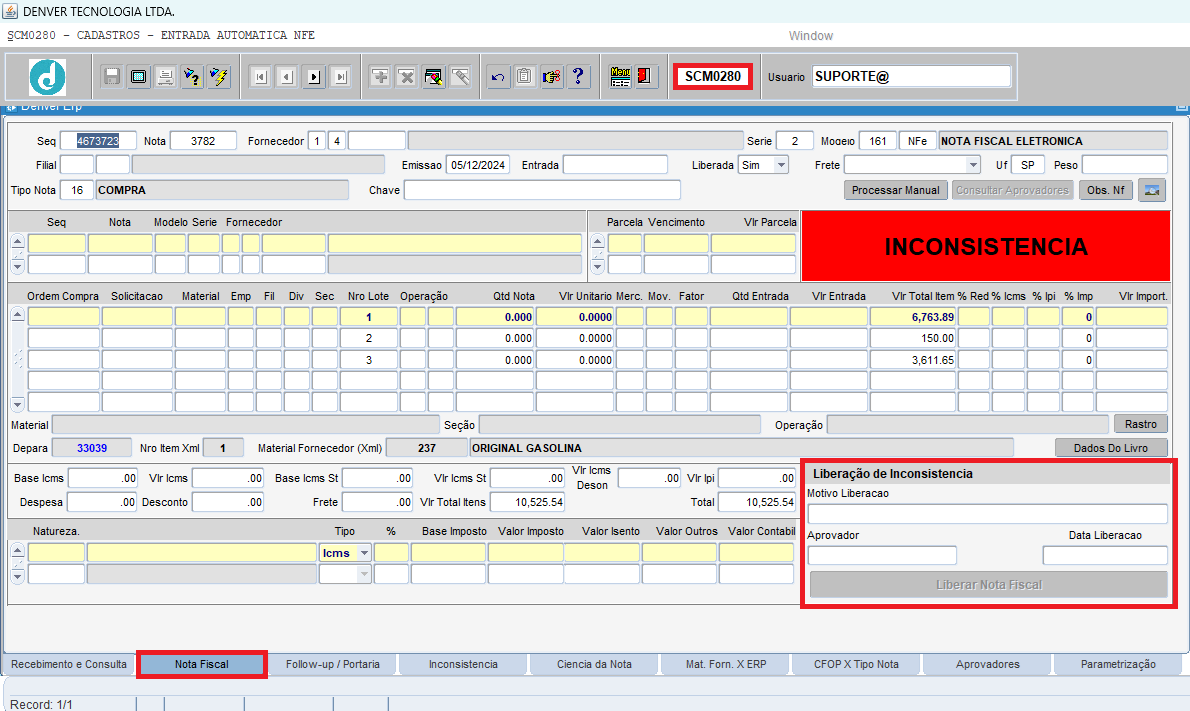The width and height of the screenshot is (1190, 711).
Task: Go to the next record
Action: [x=313, y=77]
